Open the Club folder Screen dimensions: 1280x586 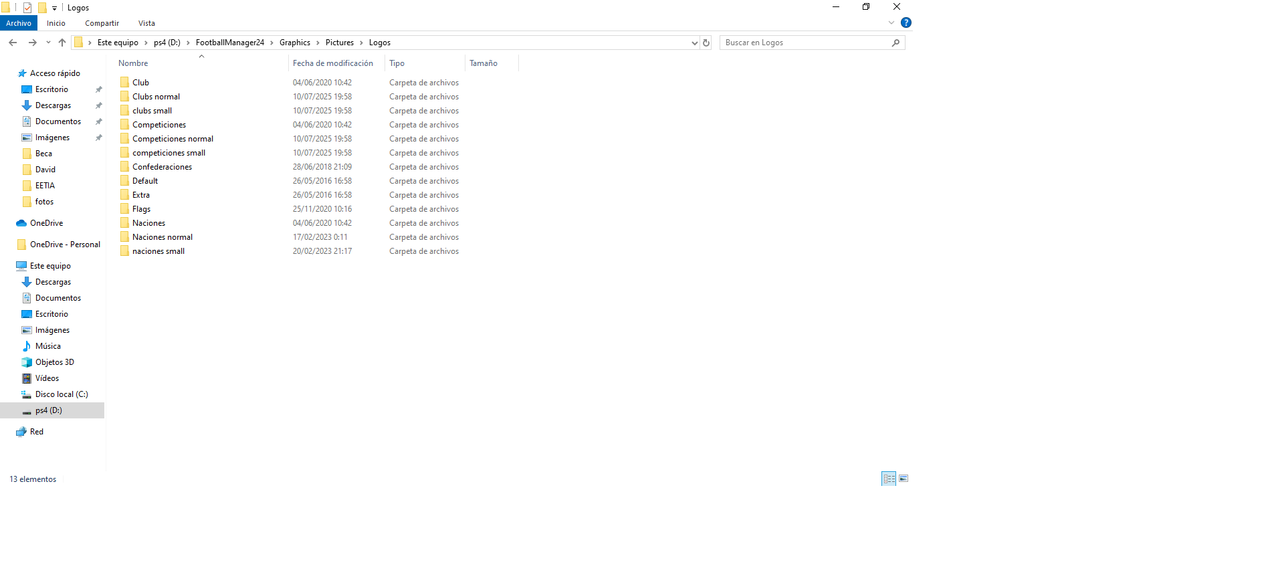tap(141, 83)
